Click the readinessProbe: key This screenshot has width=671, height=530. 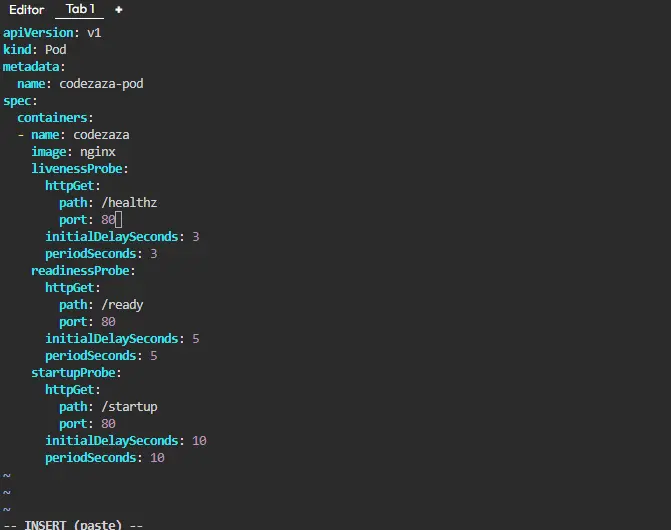pyautogui.click(x=83, y=271)
